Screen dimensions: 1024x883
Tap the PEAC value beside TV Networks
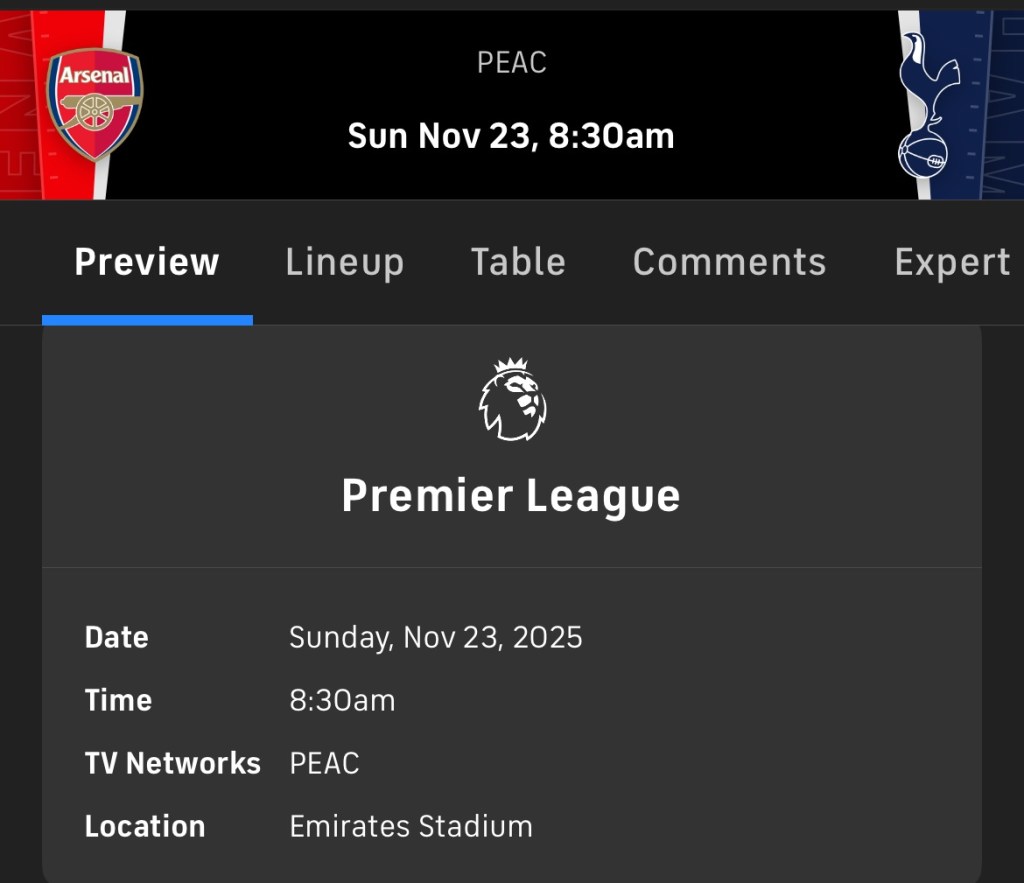[324, 763]
